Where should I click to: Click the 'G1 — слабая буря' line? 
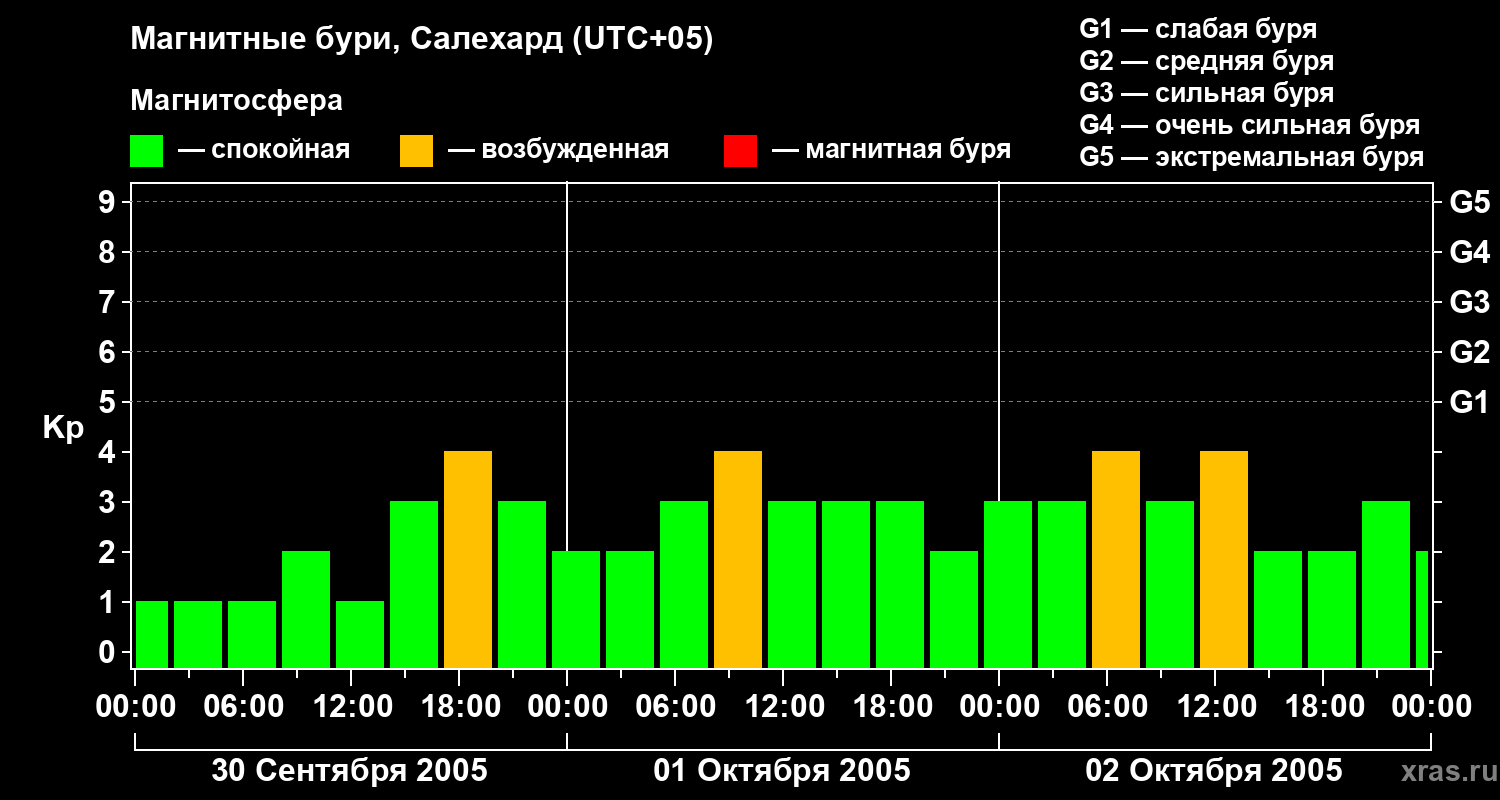point(1198,29)
